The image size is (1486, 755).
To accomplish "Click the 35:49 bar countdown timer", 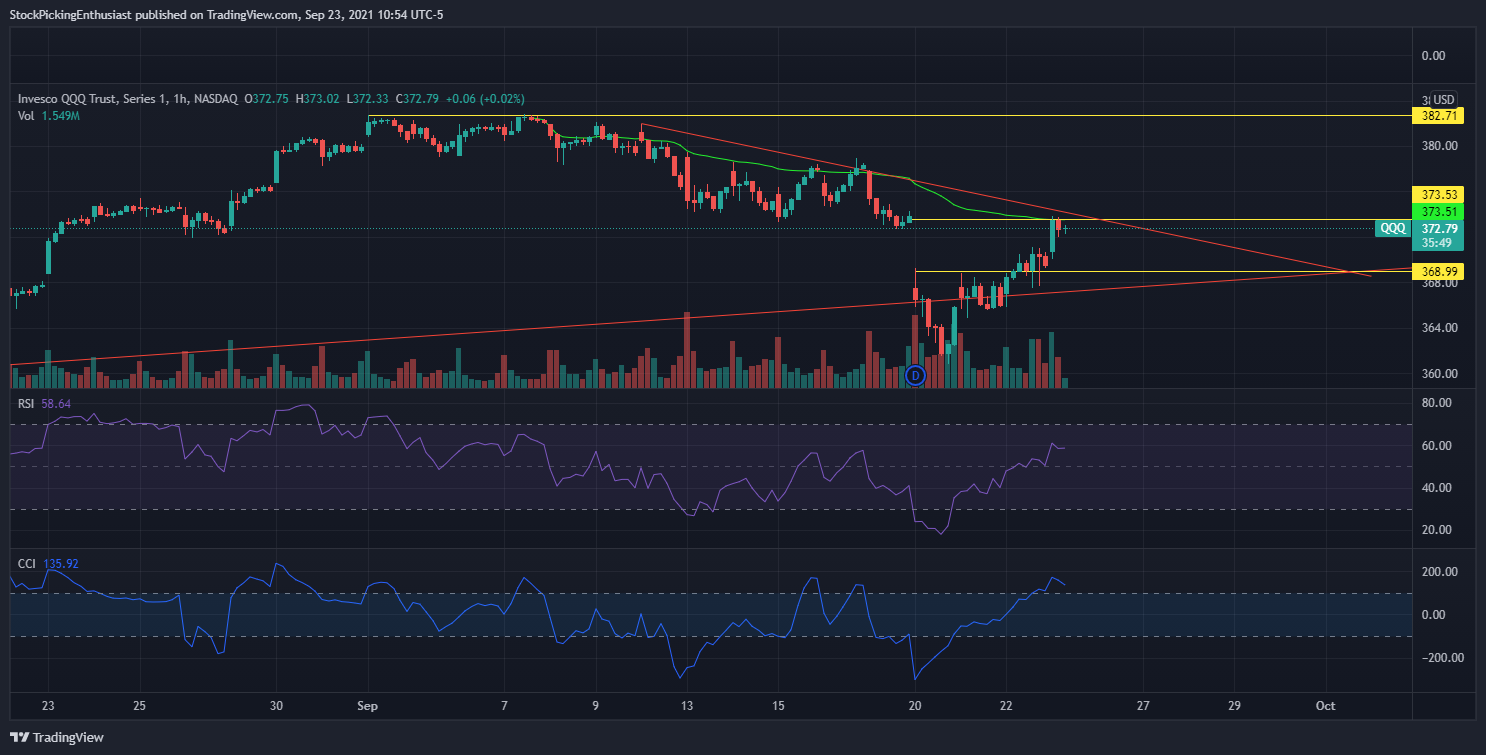I will tap(1437, 242).
